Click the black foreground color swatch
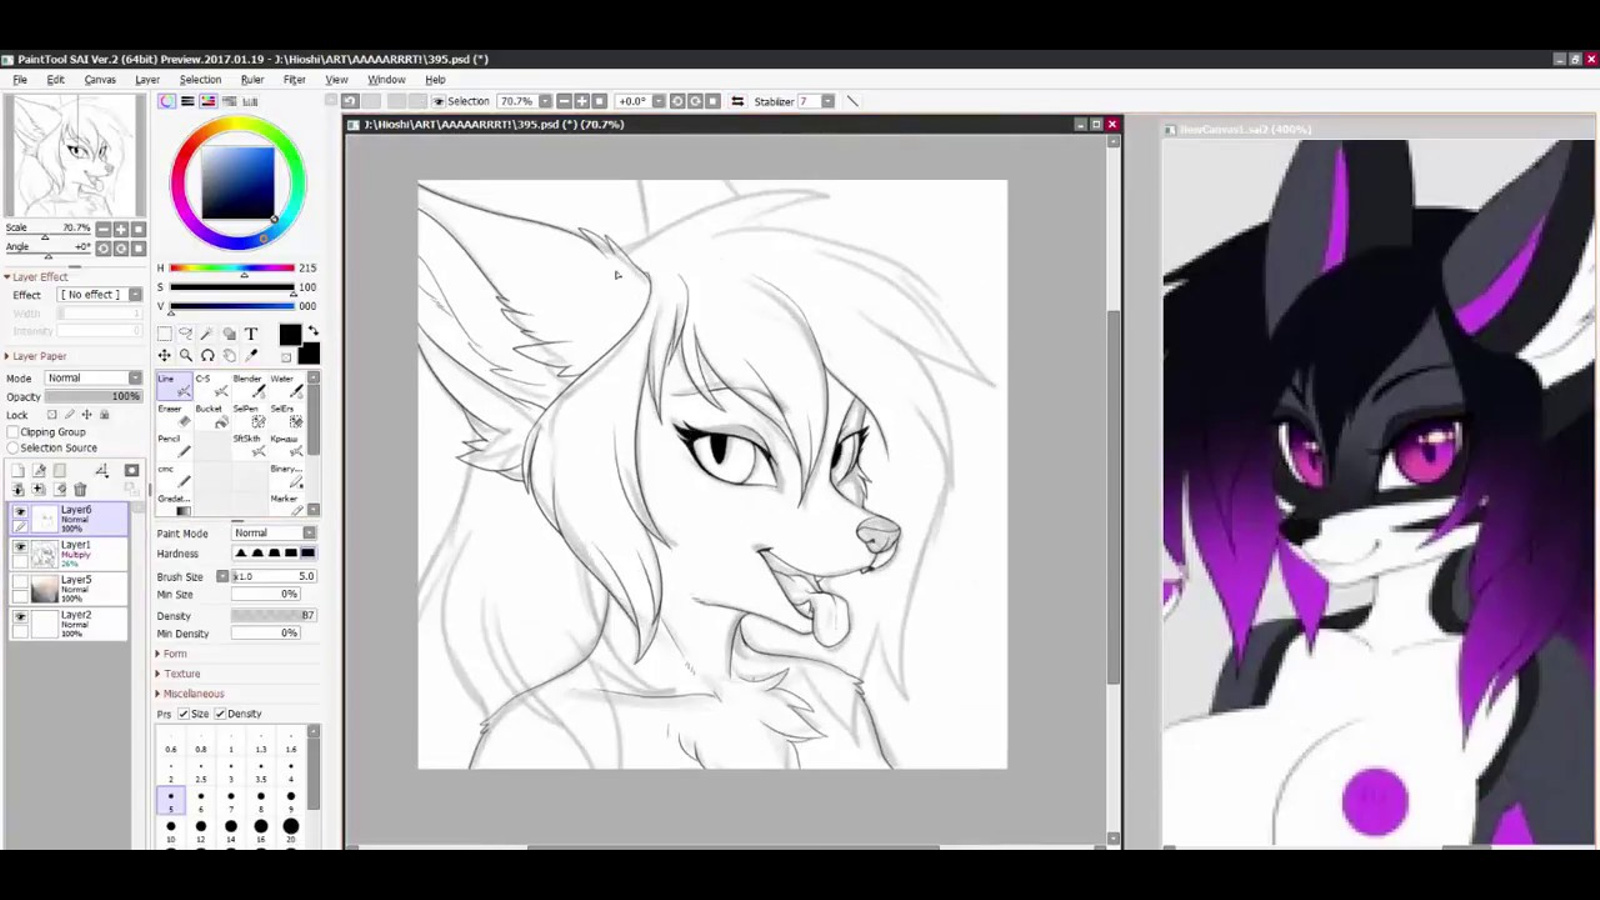The width and height of the screenshot is (1600, 900). pyautogui.click(x=290, y=335)
